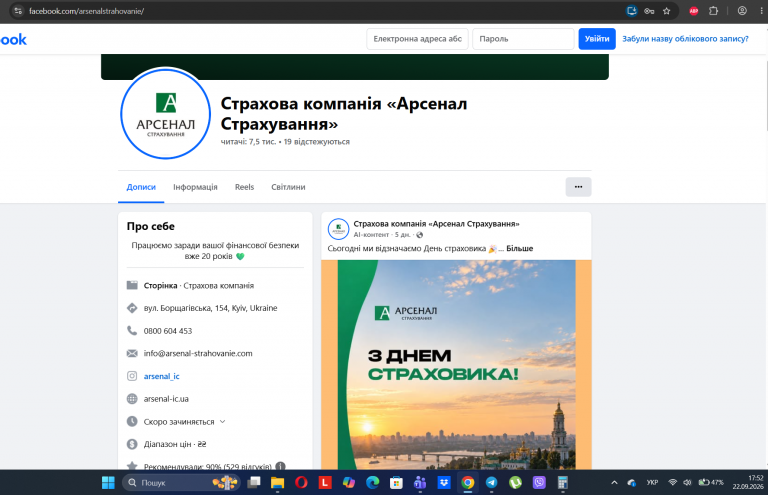Click the Пароль password field
Image resolution: width=768 pixels, height=495 pixels.
pyautogui.click(x=523, y=39)
